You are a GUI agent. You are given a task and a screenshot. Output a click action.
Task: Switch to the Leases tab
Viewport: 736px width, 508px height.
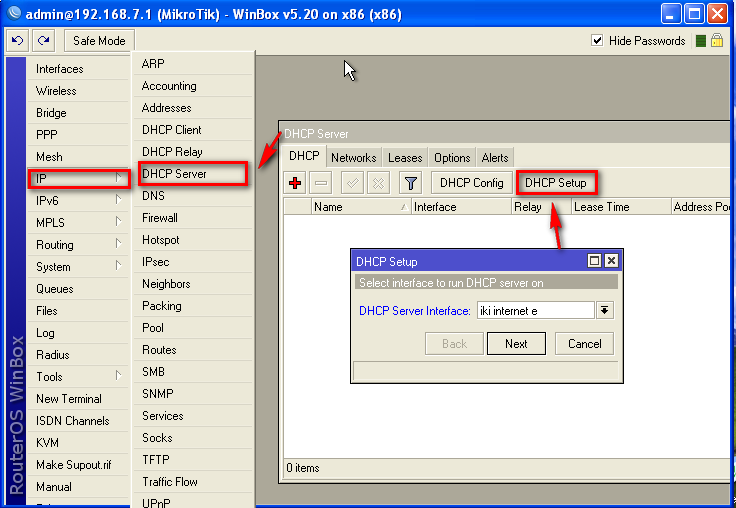(x=405, y=158)
